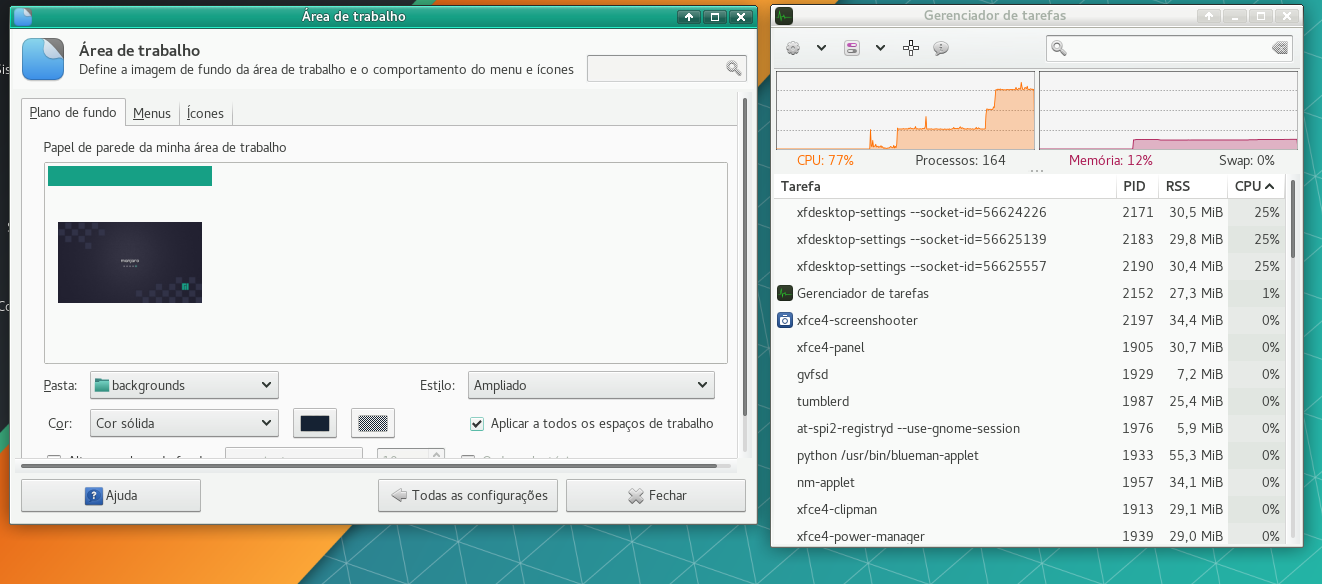This screenshot has height=584, width=1322.
Task: Click the Gerenciador de tarefas process icon
Action: (785, 293)
